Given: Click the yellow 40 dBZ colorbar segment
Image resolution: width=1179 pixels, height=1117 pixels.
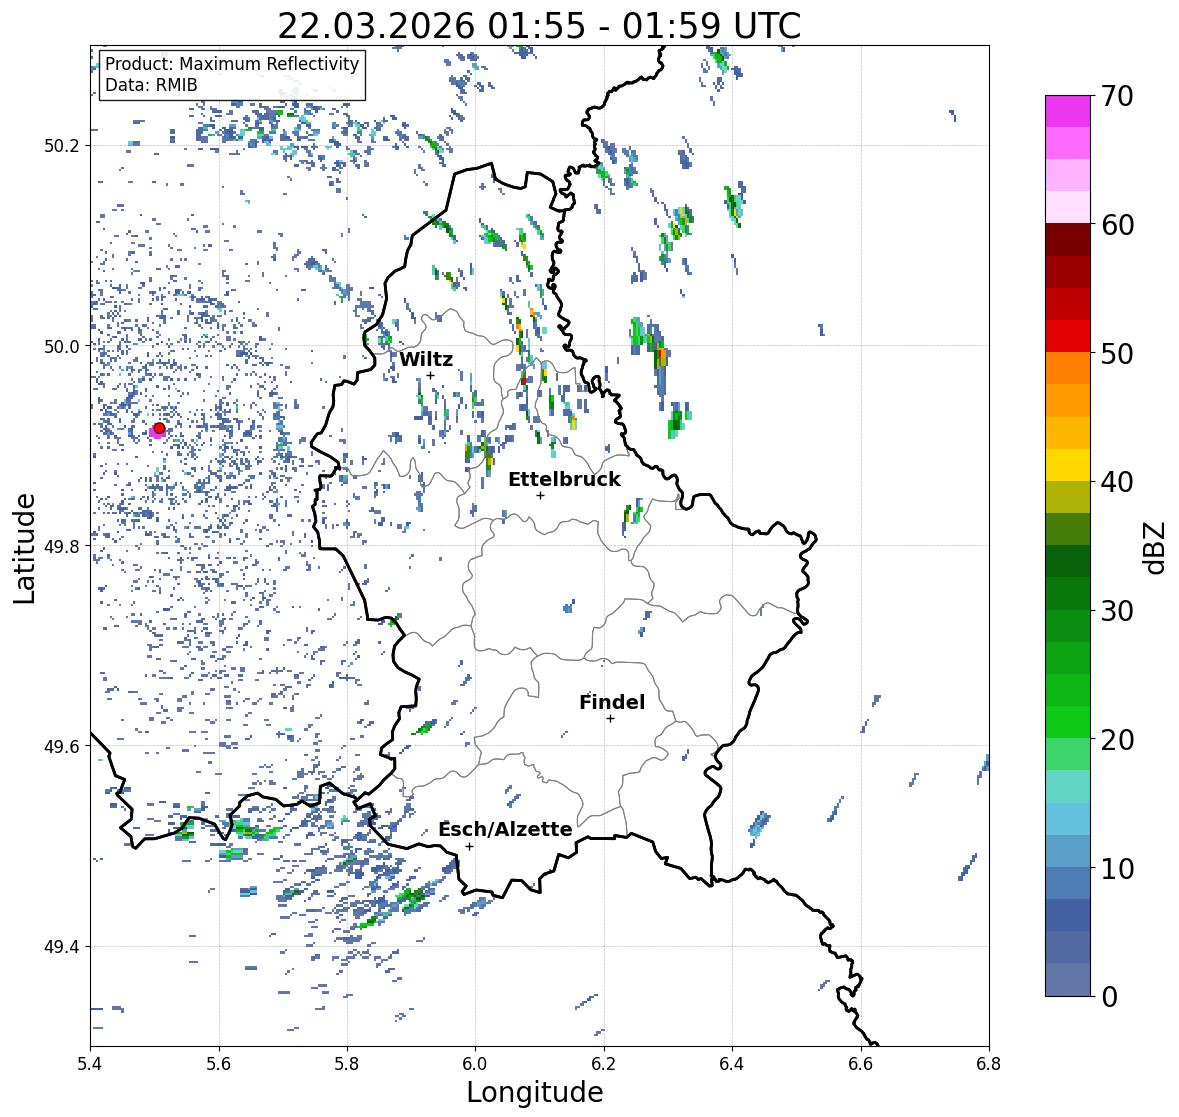Looking at the screenshot, I should click(x=1068, y=465).
